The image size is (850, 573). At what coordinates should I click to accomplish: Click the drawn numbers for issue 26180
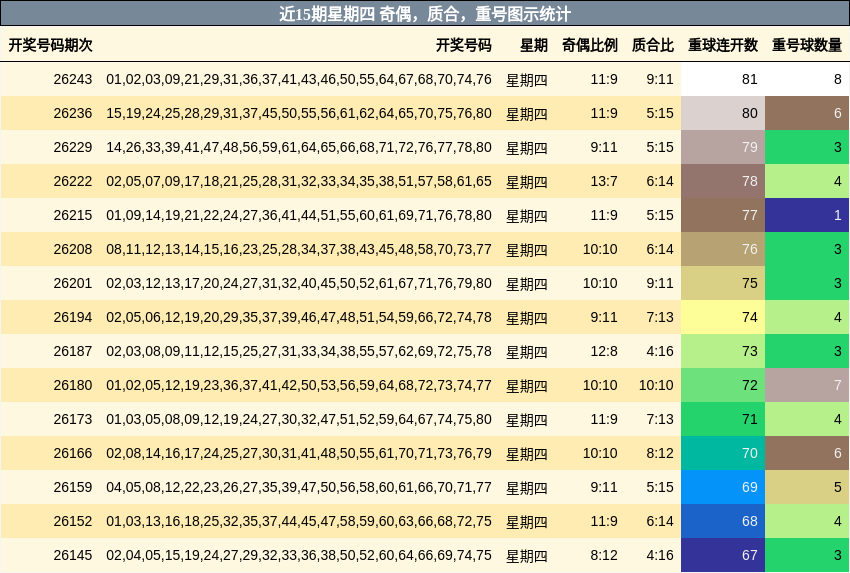click(299, 385)
